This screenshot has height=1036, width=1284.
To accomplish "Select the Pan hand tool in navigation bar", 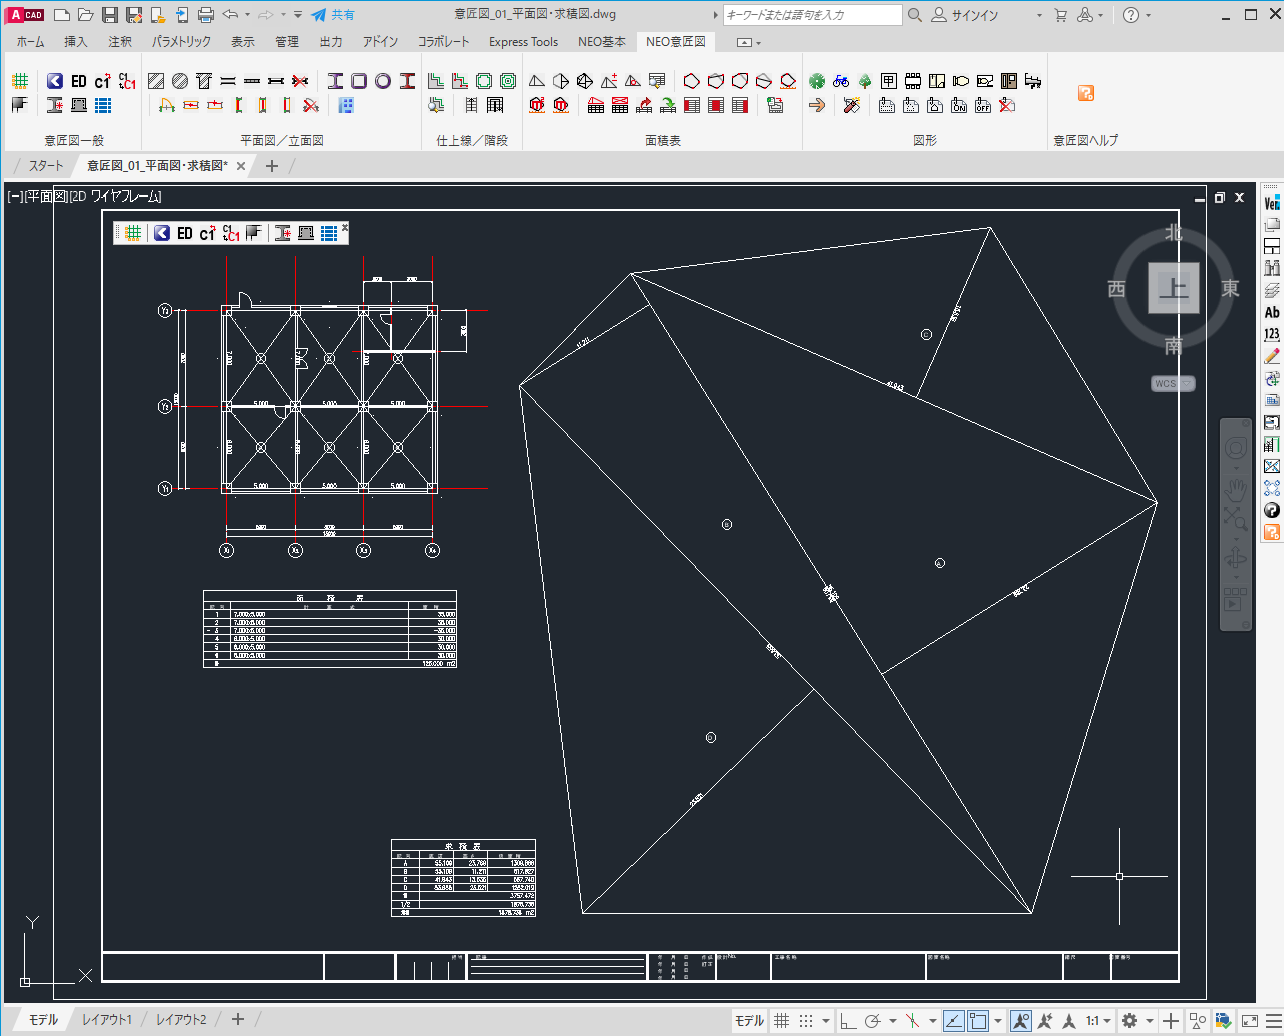I will 1236,489.
